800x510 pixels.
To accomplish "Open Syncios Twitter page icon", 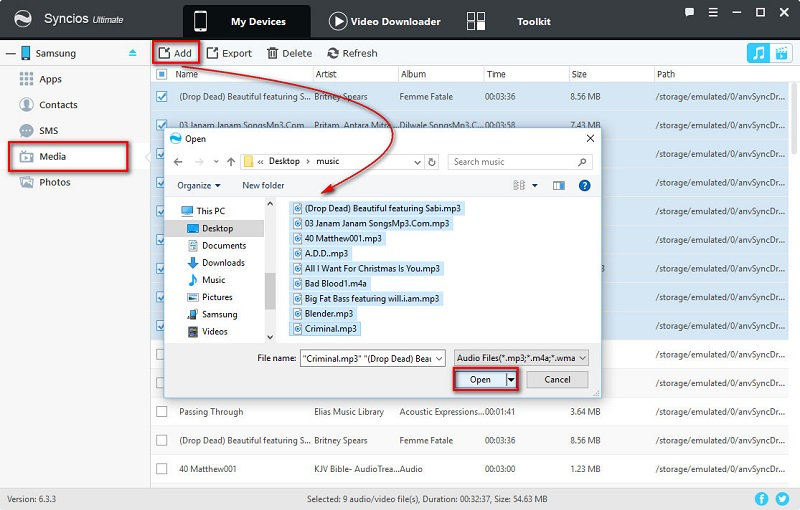I will pyautogui.click(x=782, y=499).
